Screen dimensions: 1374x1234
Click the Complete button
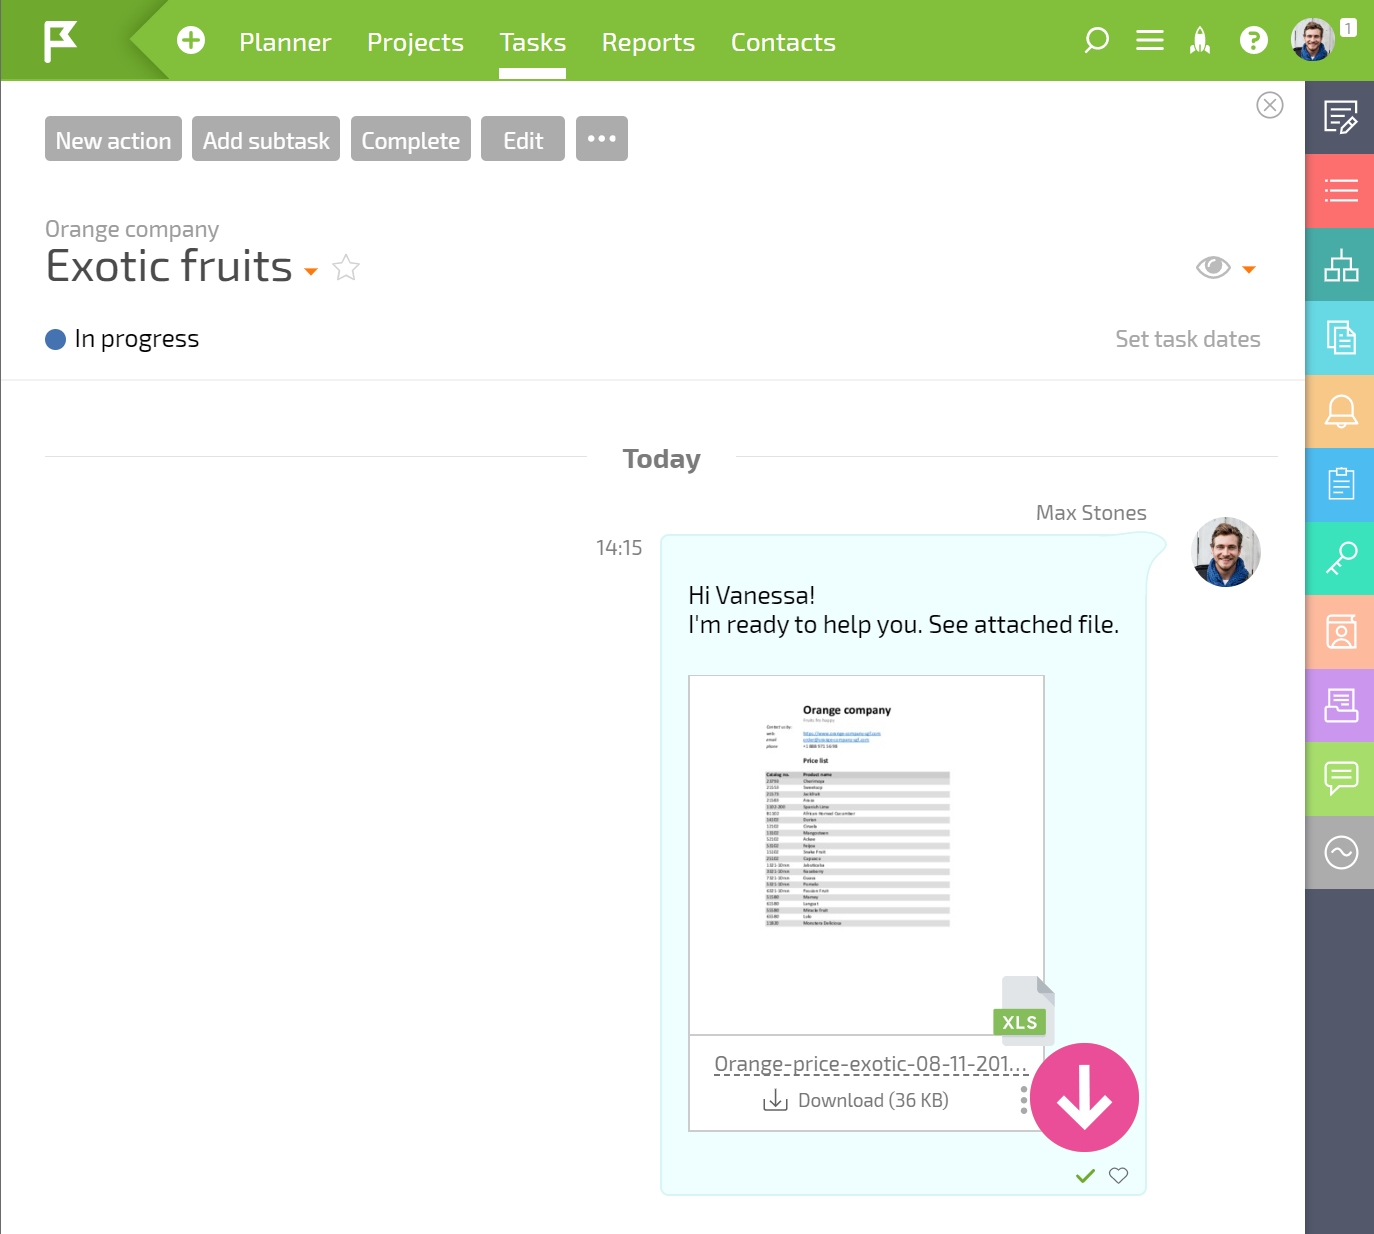(x=411, y=139)
